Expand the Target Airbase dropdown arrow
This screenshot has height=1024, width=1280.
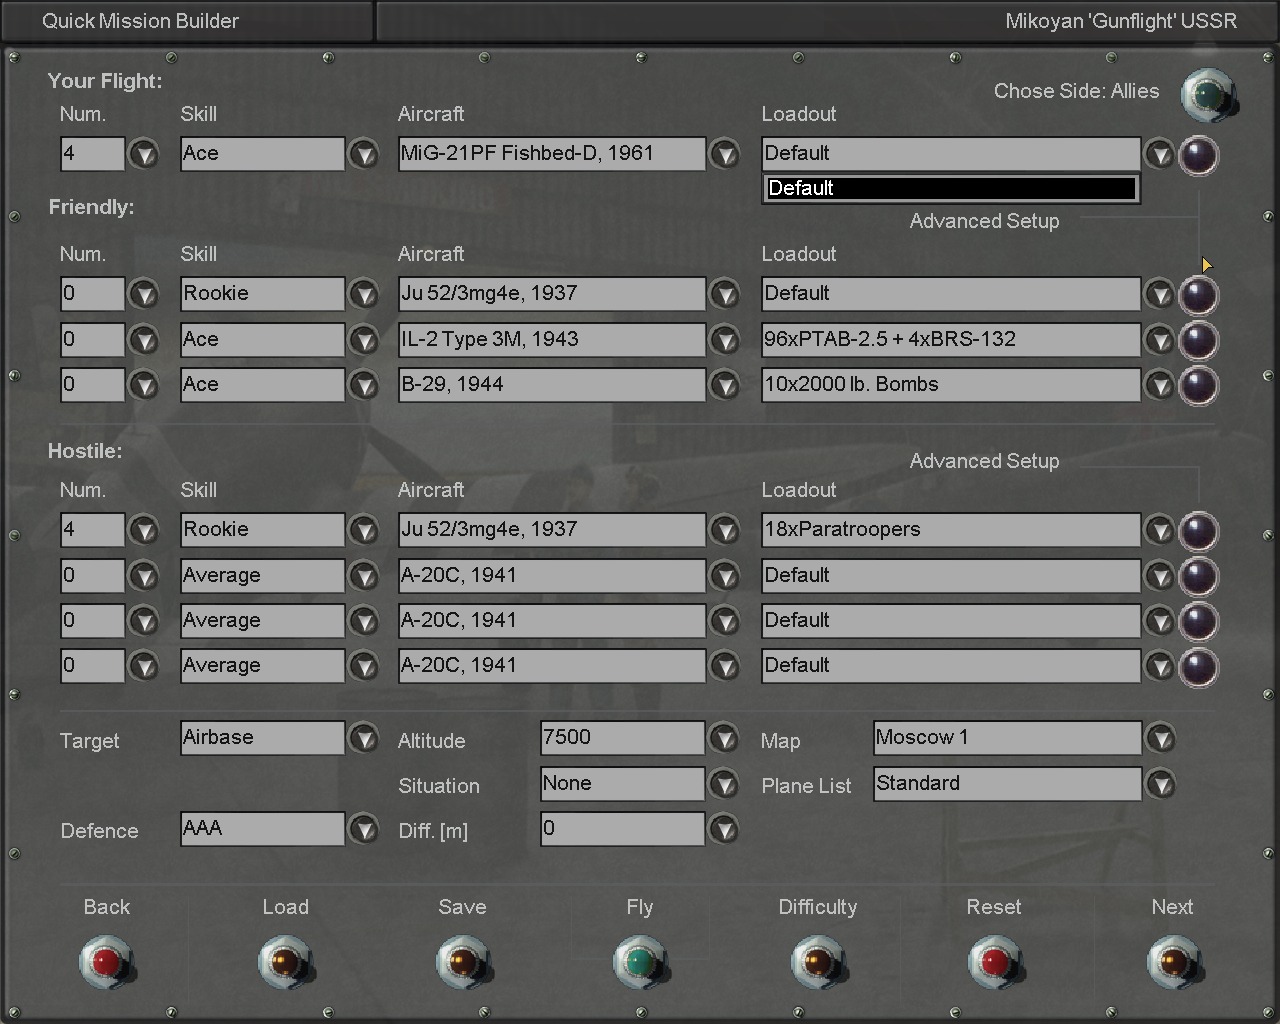[x=363, y=739]
